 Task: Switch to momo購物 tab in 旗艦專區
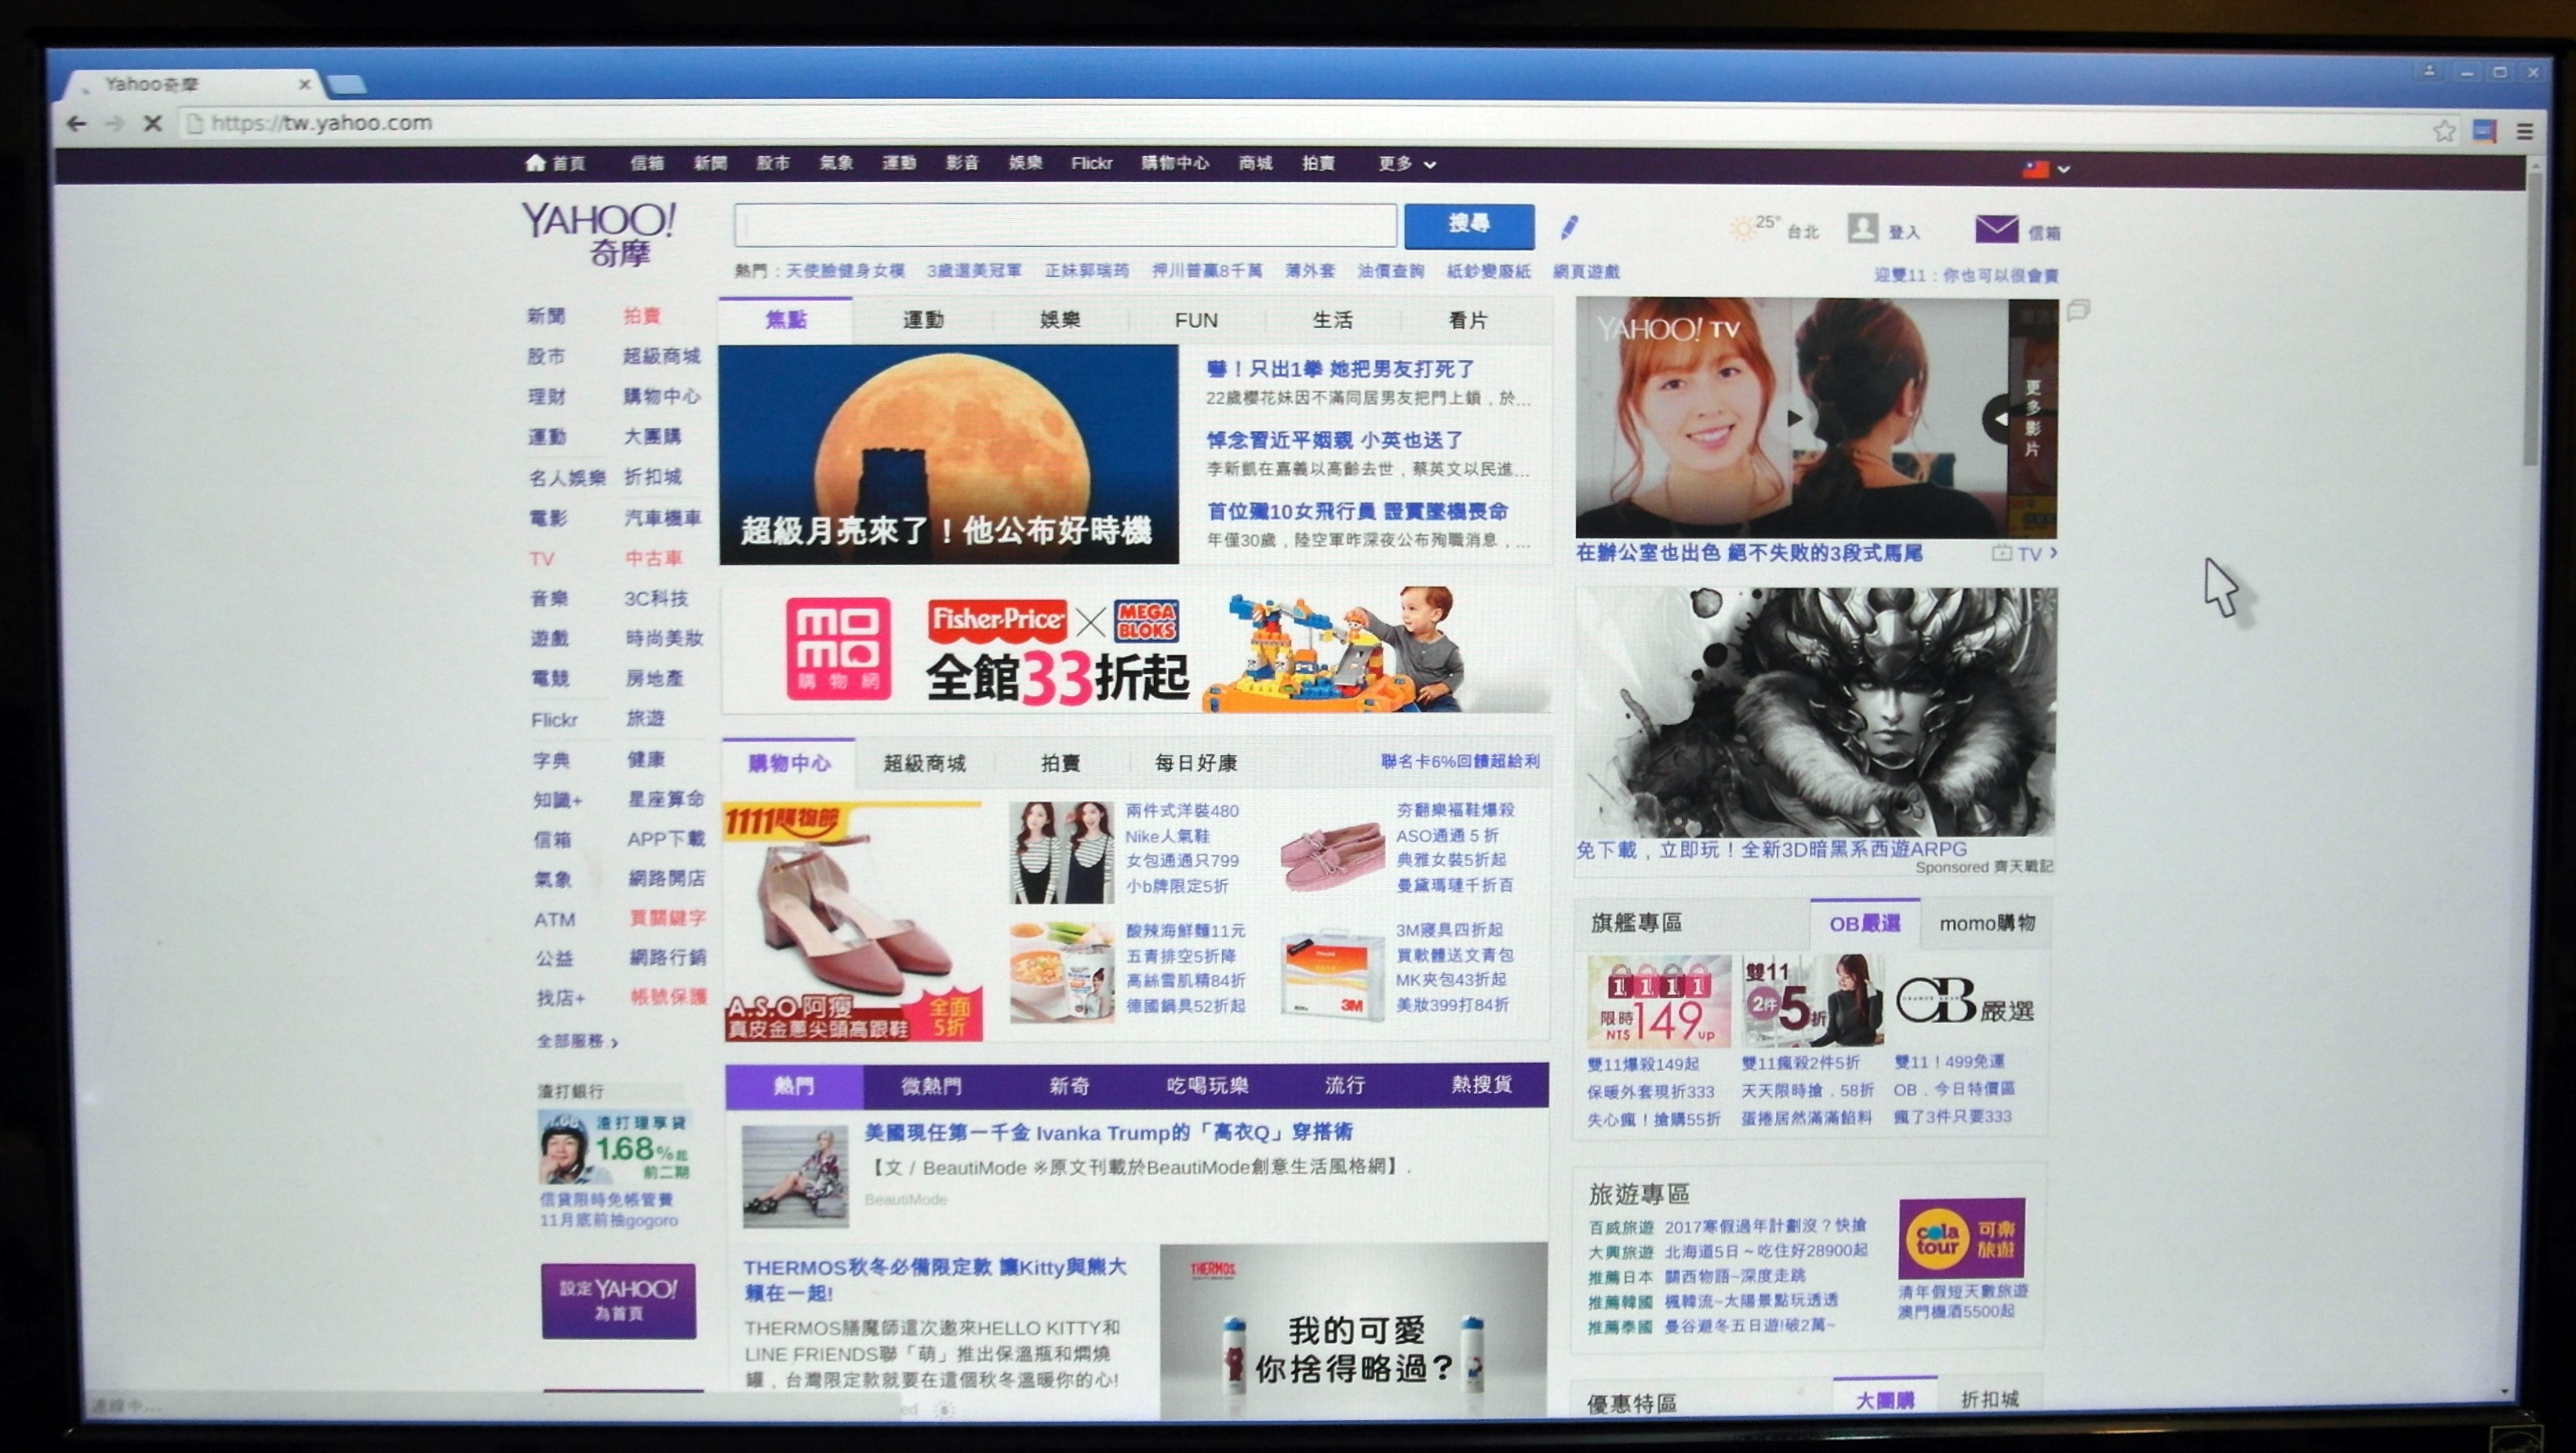coord(1987,923)
